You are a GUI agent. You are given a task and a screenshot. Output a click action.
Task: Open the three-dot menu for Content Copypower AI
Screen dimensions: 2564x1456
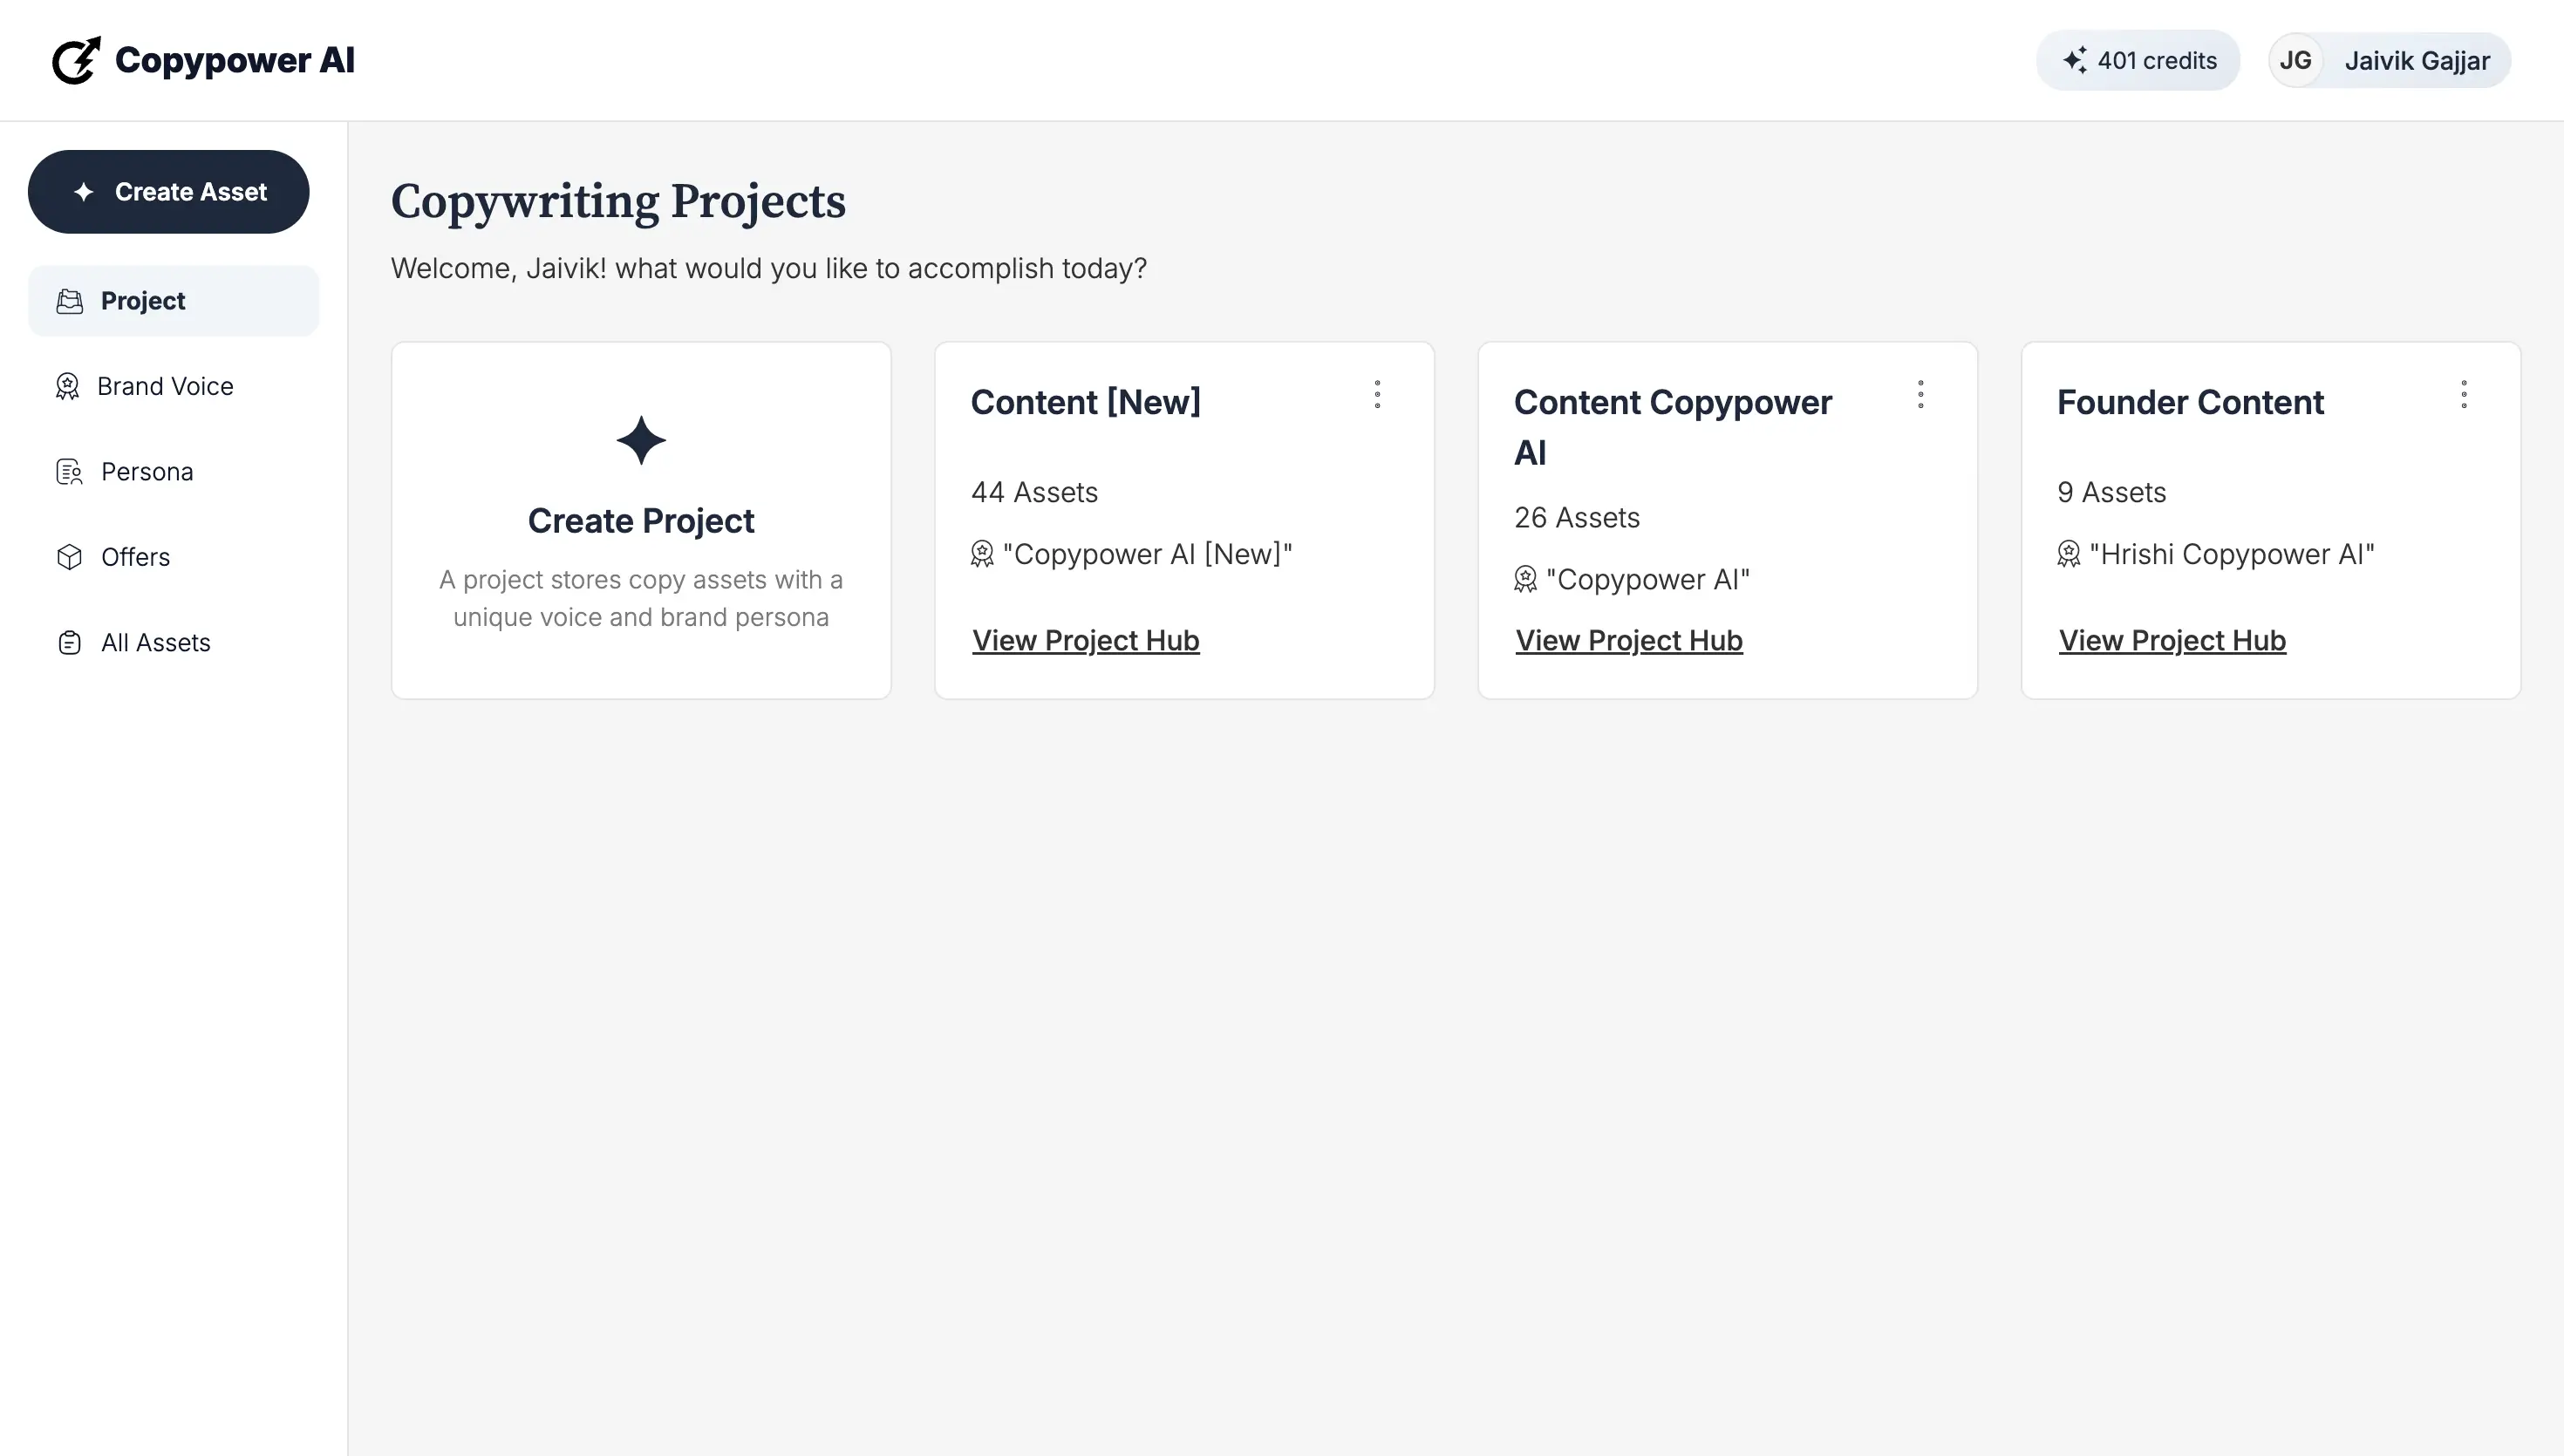[x=1921, y=394]
